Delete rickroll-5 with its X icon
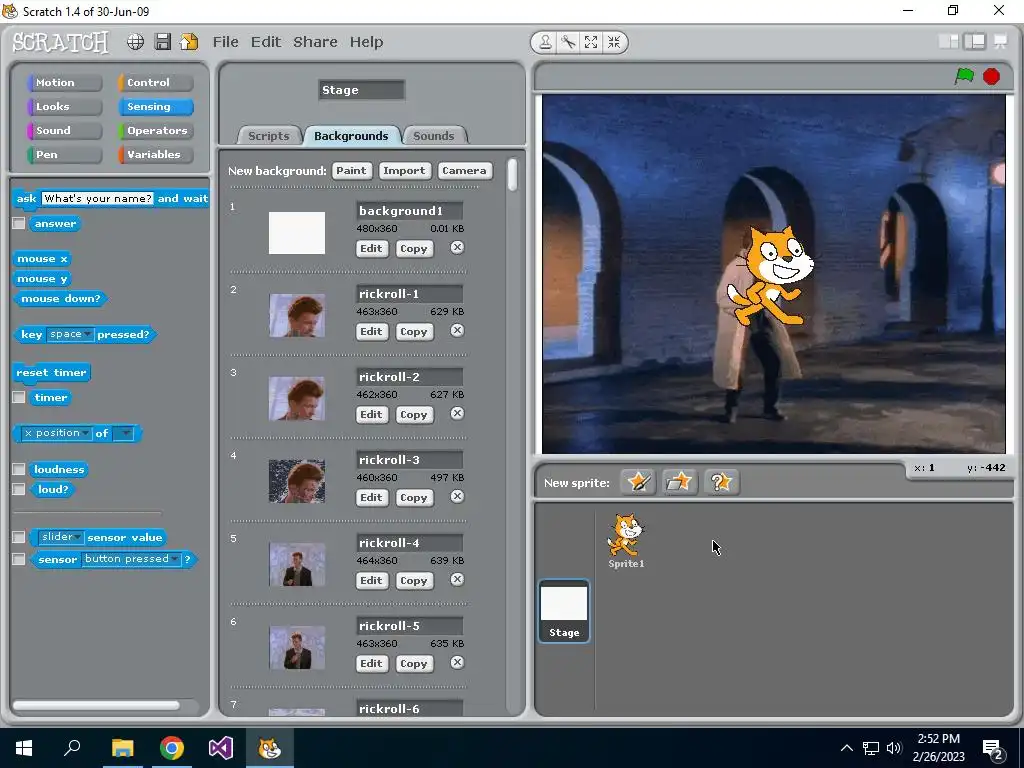 [457, 662]
